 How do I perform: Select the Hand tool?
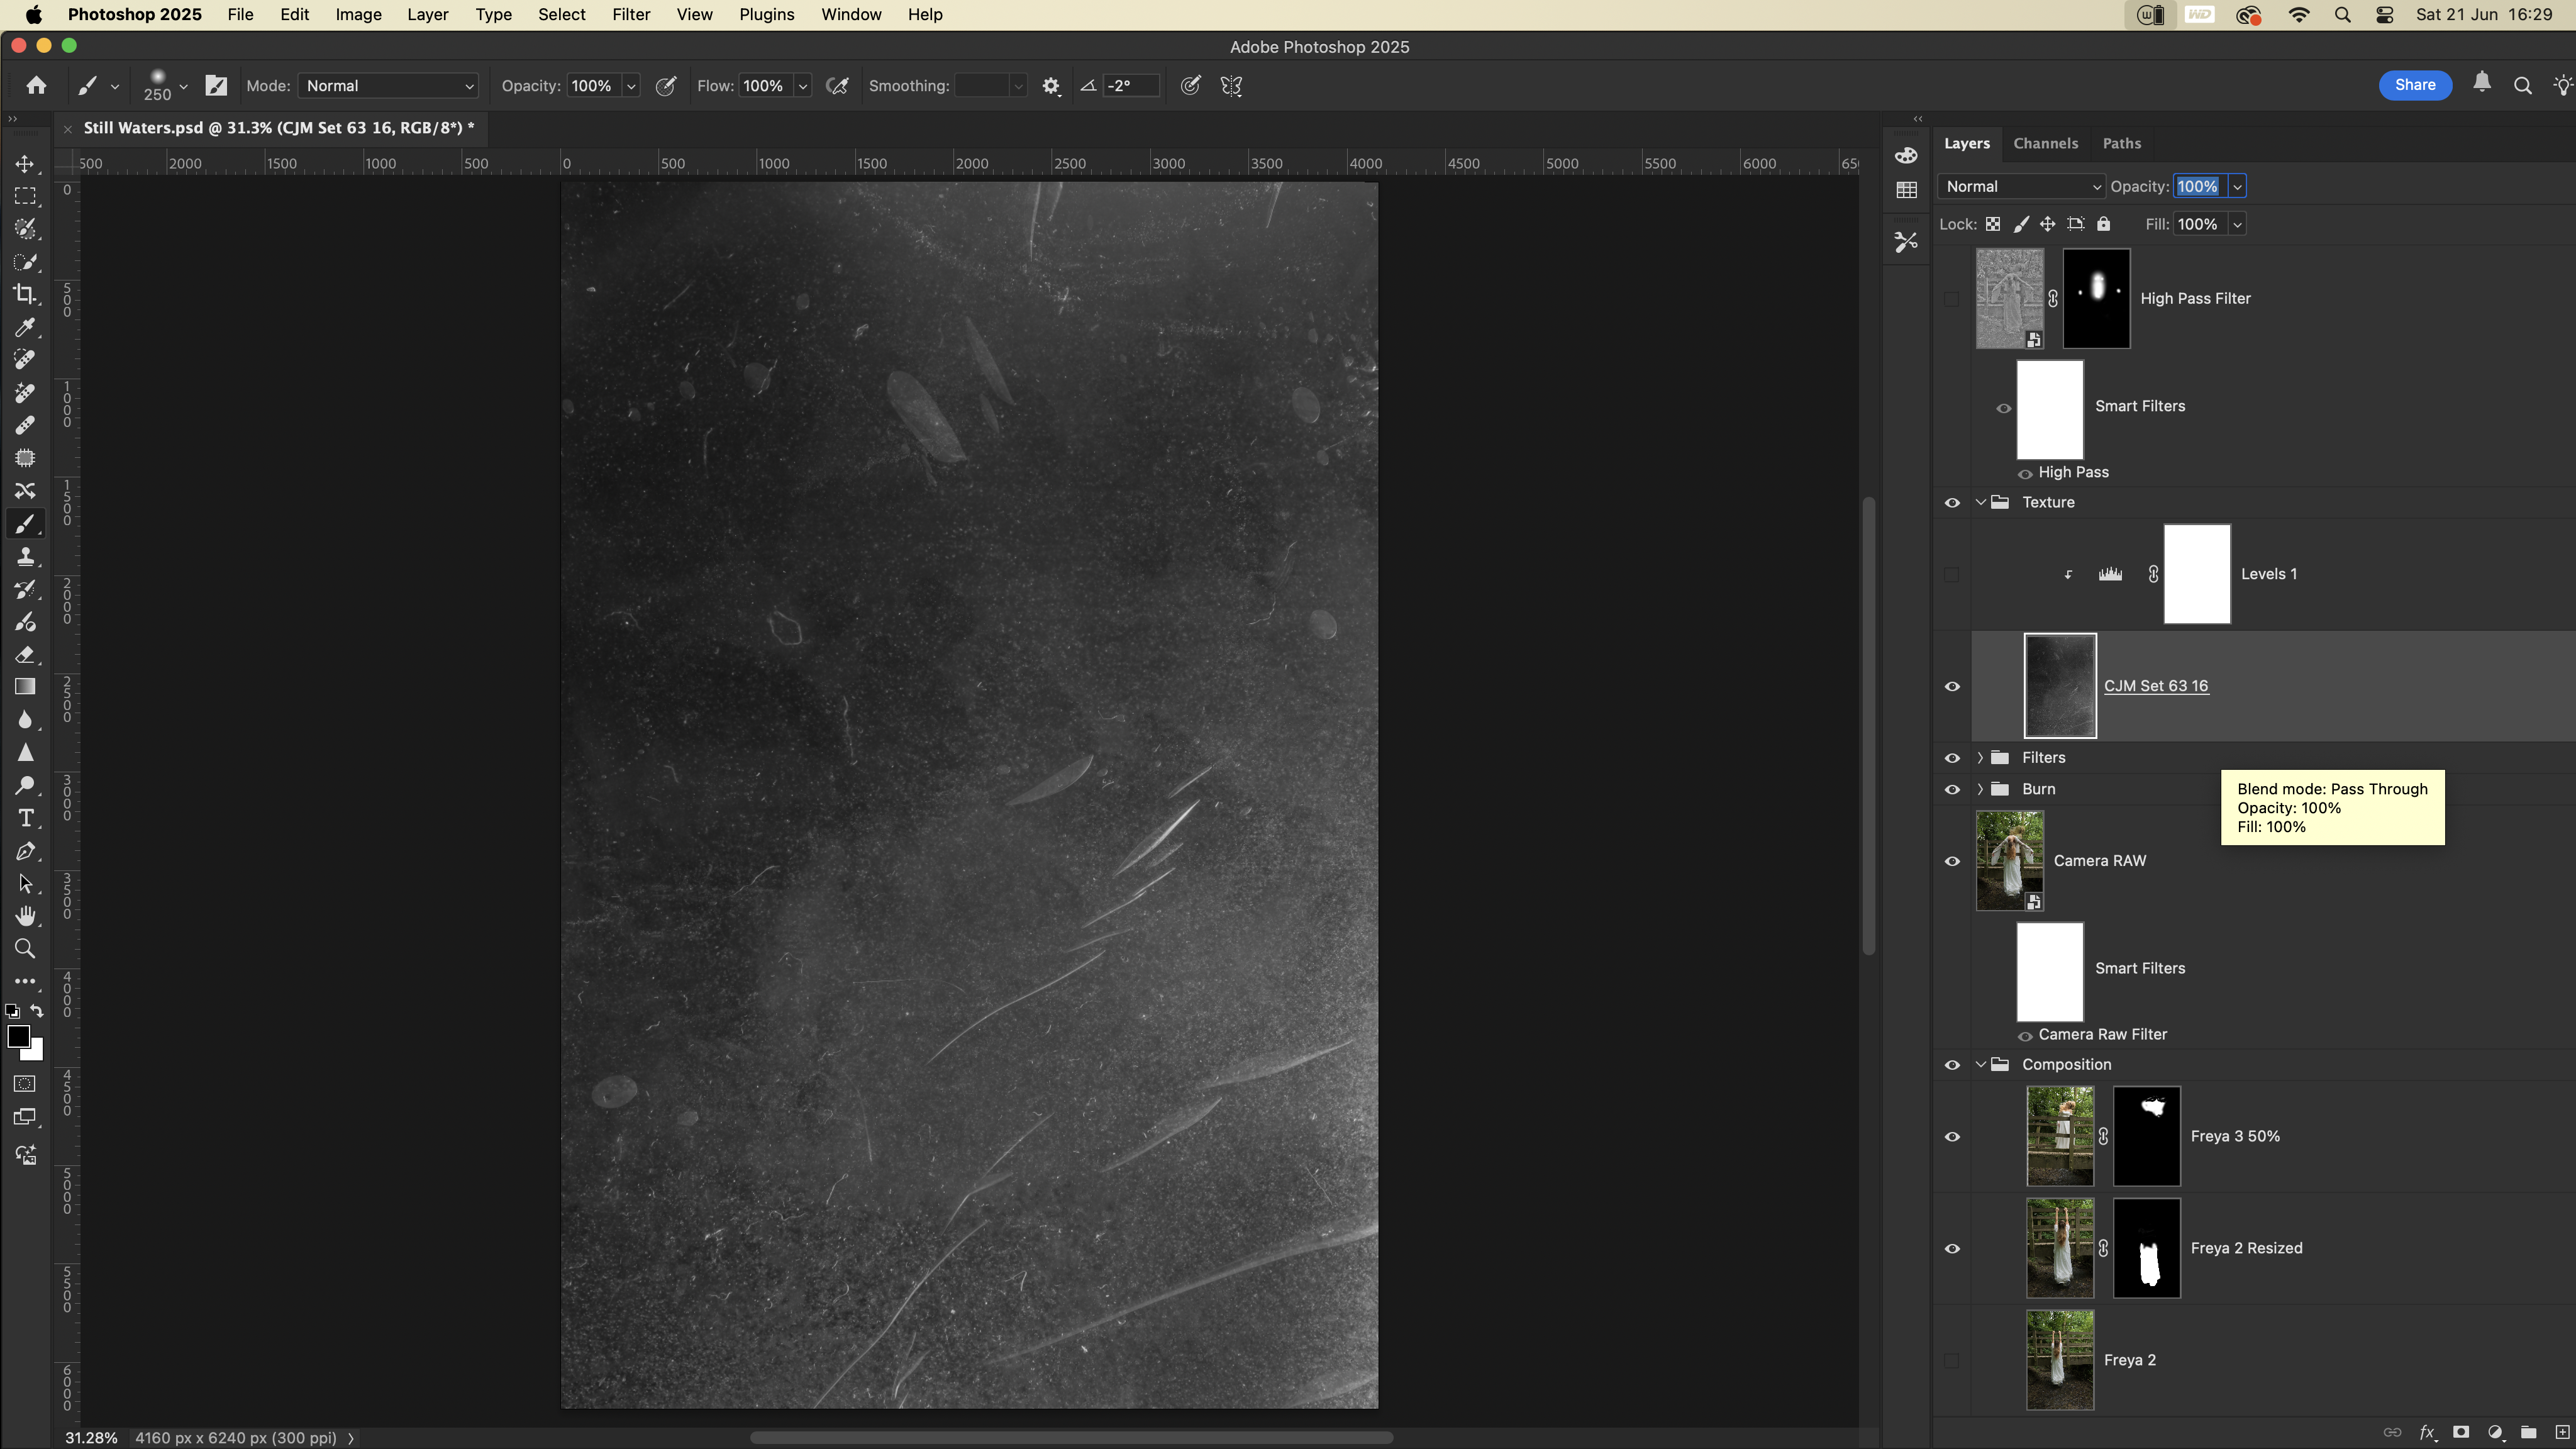pyautogui.click(x=25, y=916)
